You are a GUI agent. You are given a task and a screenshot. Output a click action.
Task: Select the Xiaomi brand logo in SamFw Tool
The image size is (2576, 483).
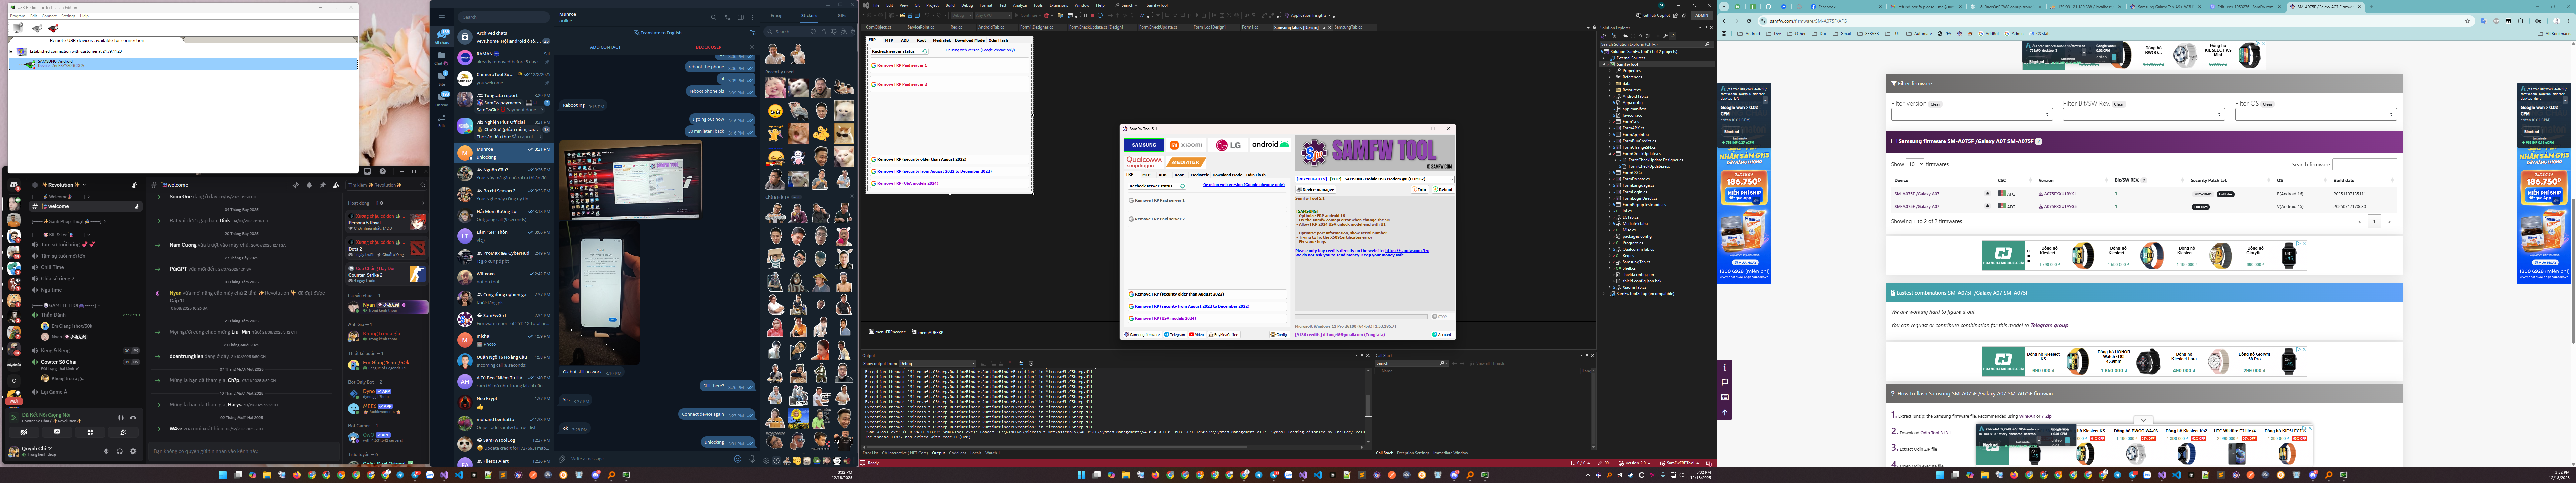tap(1186, 145)
